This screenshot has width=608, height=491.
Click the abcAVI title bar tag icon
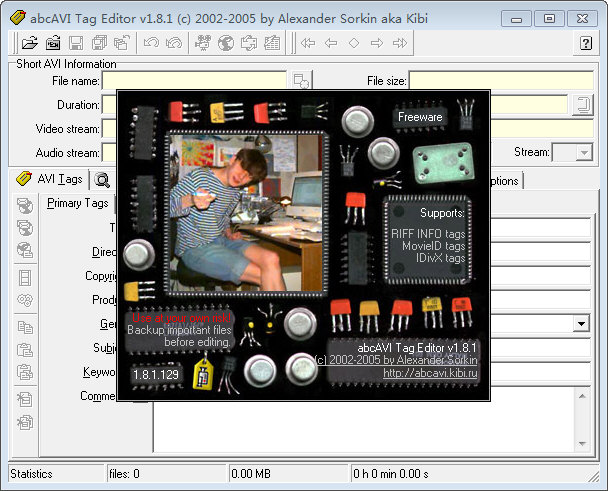(x=18, y=17)
